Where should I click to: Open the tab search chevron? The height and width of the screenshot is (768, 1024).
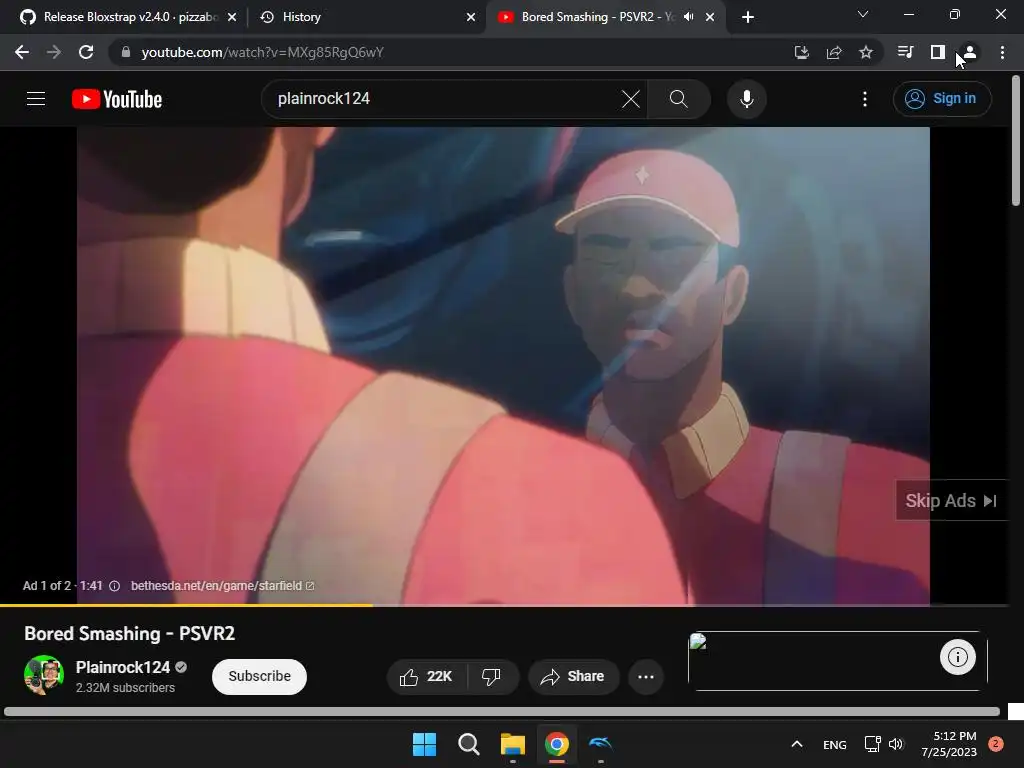[863, 14]
